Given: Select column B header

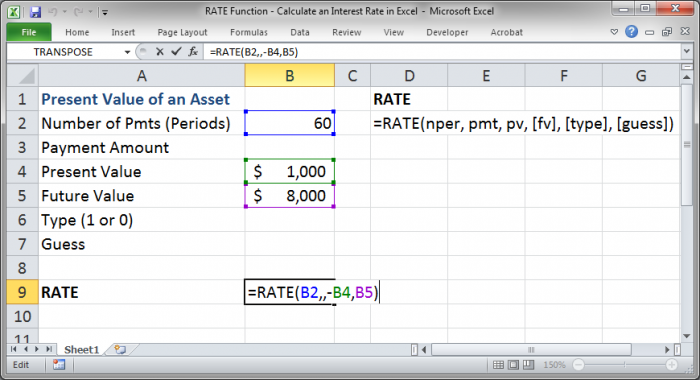Looking at the screenshot, I should click(289, 75).
